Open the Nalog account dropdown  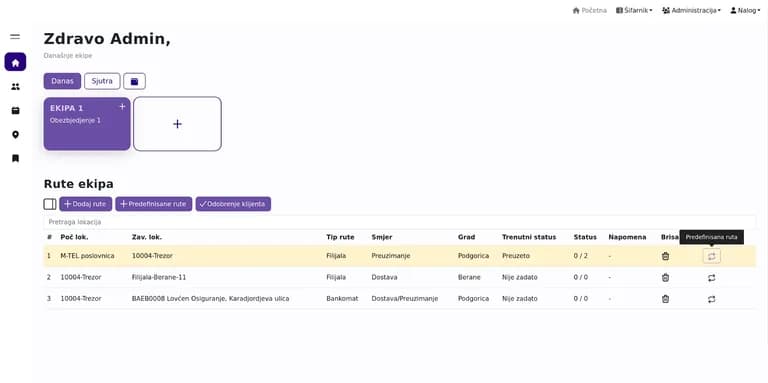tap(745, 10)
